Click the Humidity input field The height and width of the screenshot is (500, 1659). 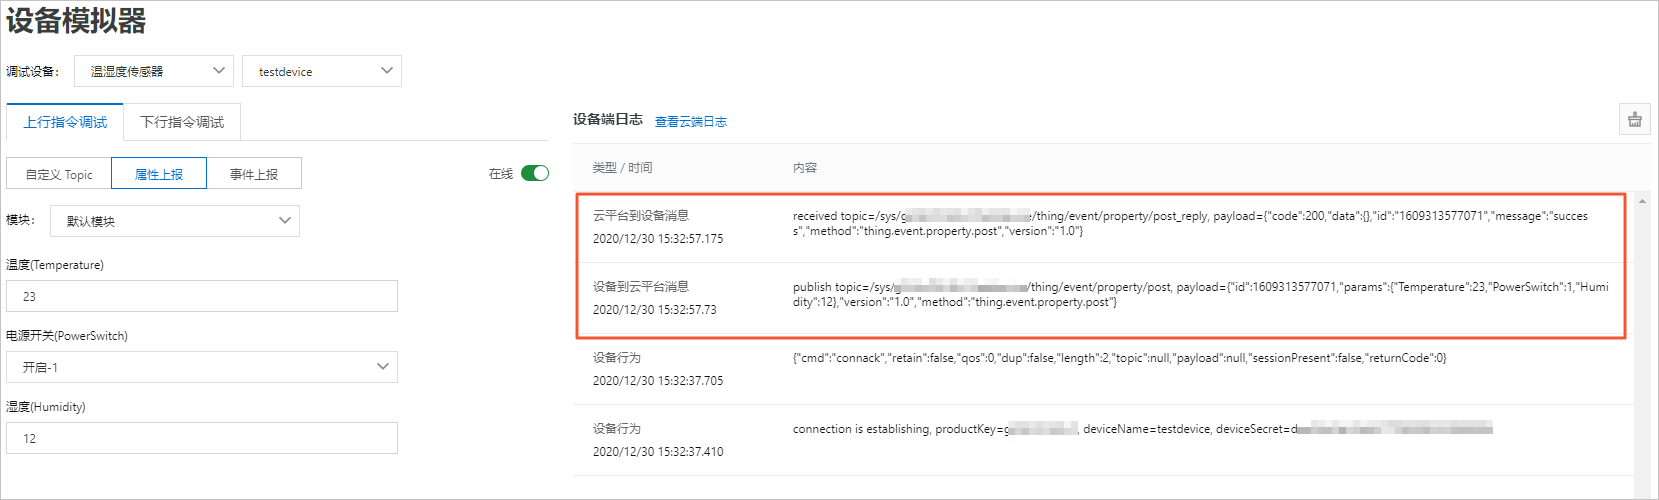[x=202, y=438]
